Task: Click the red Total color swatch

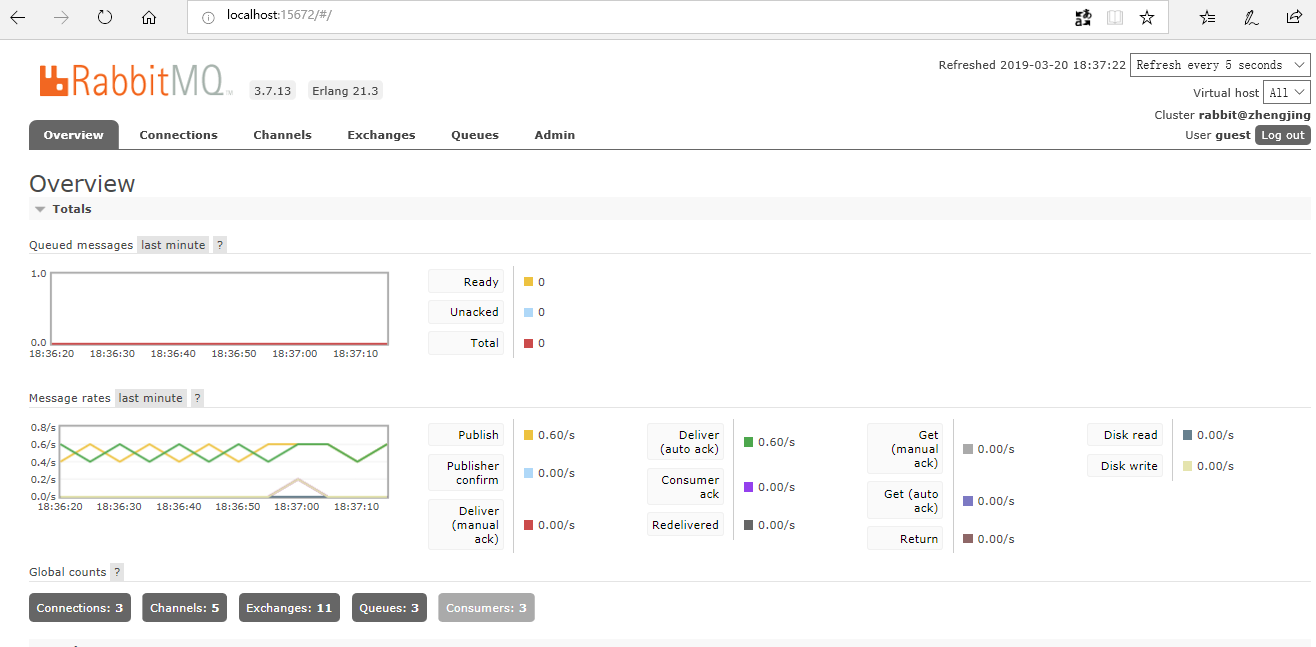Action: 529,343
